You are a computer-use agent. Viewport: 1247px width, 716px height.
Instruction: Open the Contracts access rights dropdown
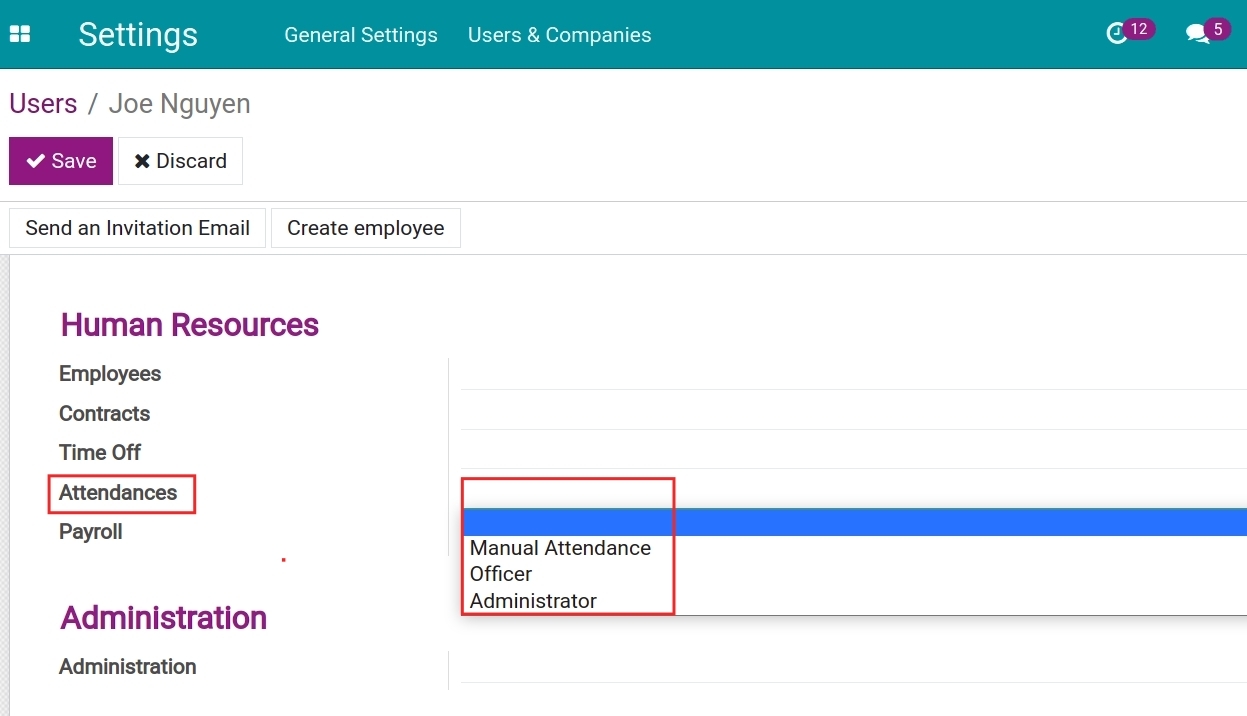tap(850, 414)
